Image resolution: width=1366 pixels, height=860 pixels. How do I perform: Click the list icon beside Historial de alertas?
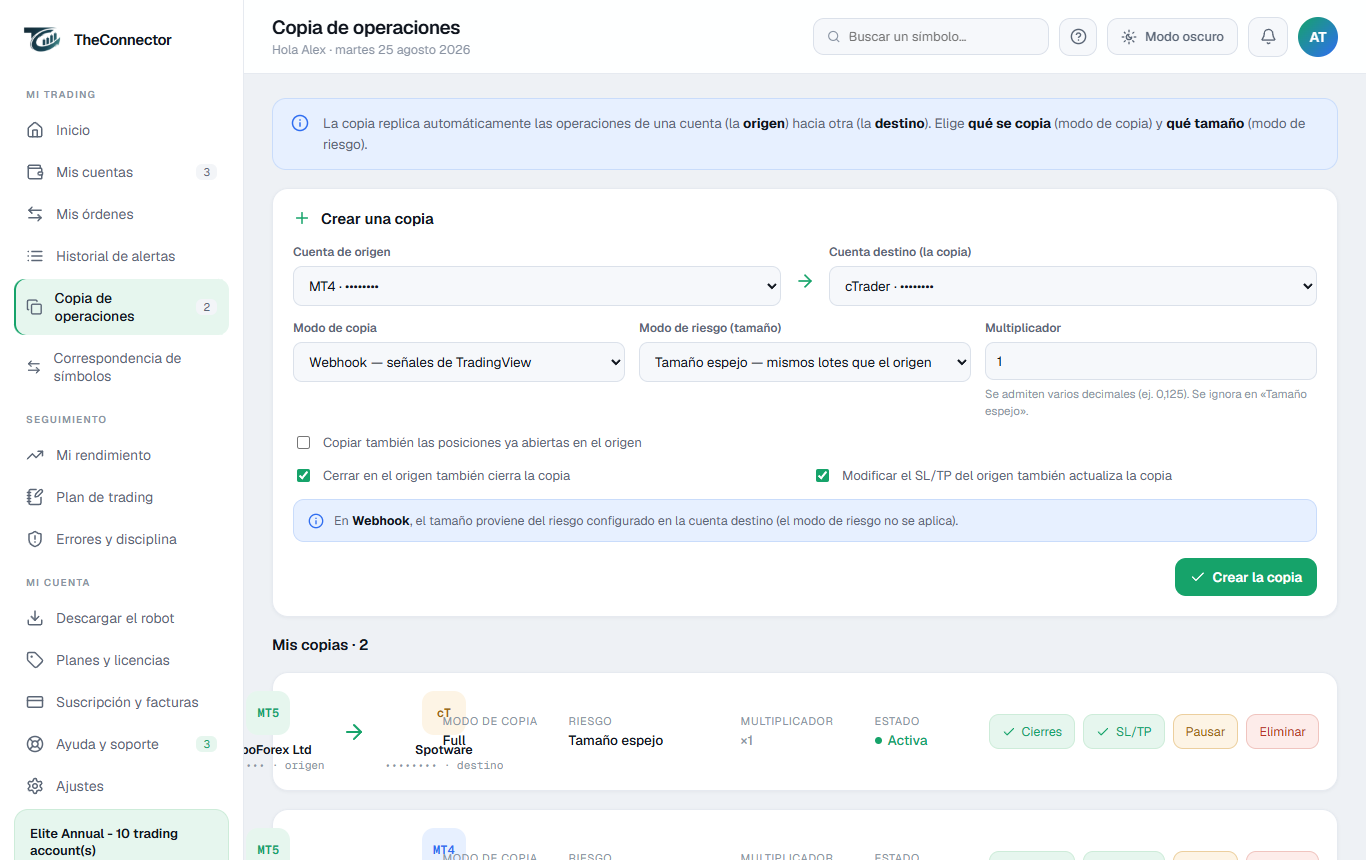pyautogui.click(x=35, y=256)
